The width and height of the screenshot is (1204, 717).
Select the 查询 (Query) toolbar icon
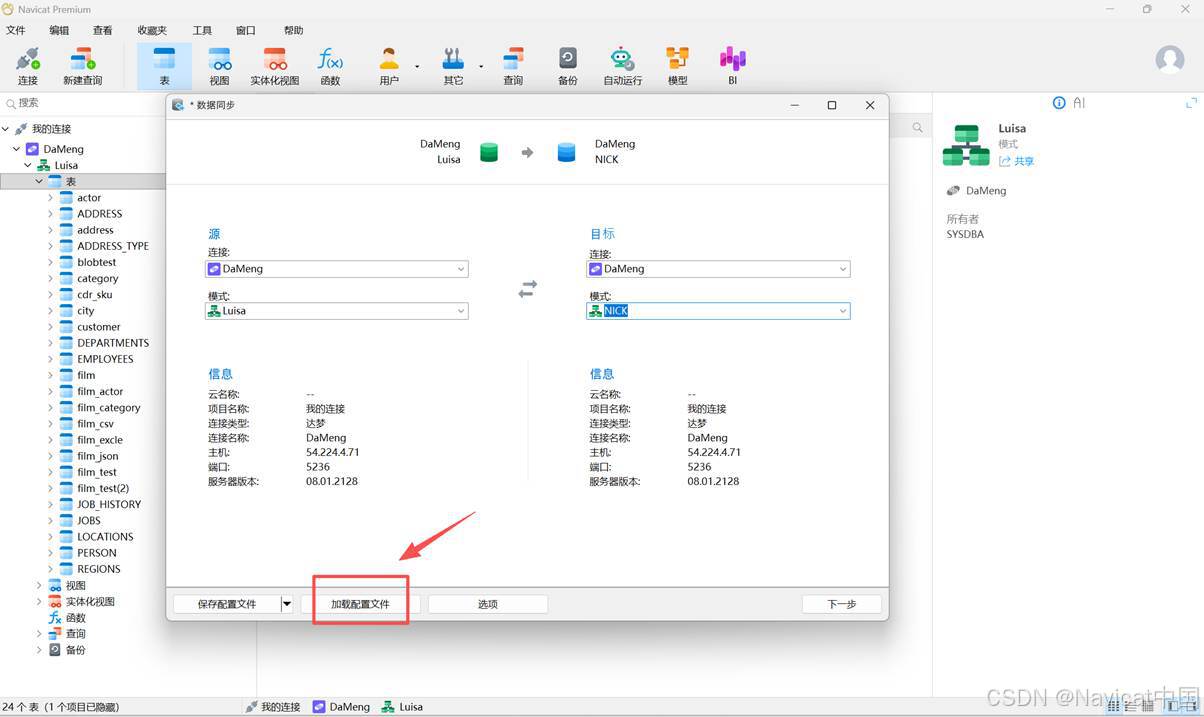(513, 66)
